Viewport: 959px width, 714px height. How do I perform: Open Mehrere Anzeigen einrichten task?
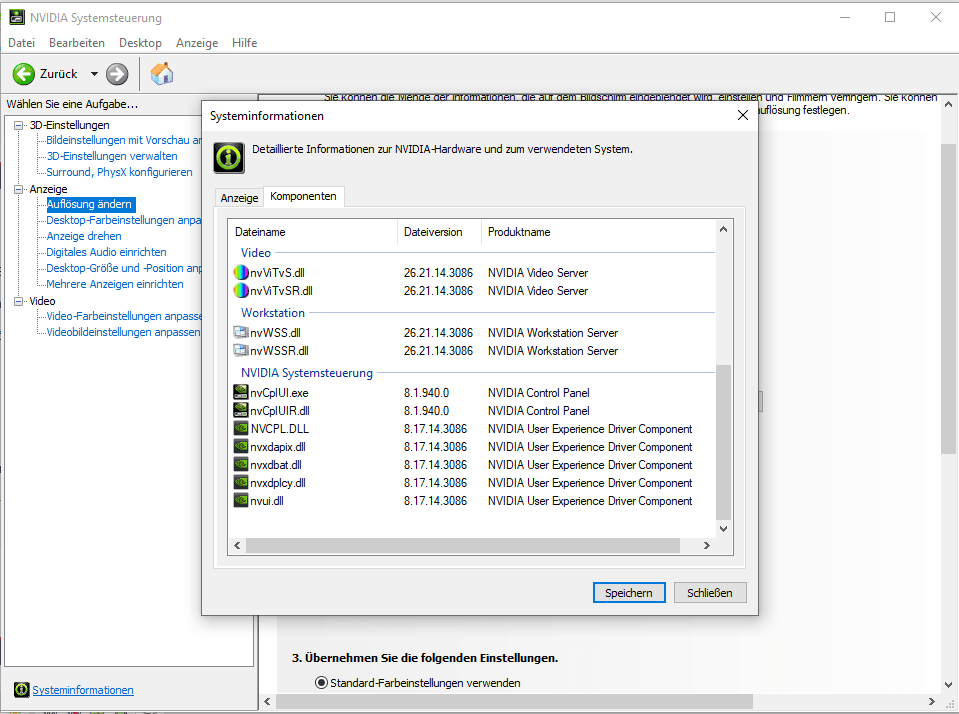[x=115, y=284]
